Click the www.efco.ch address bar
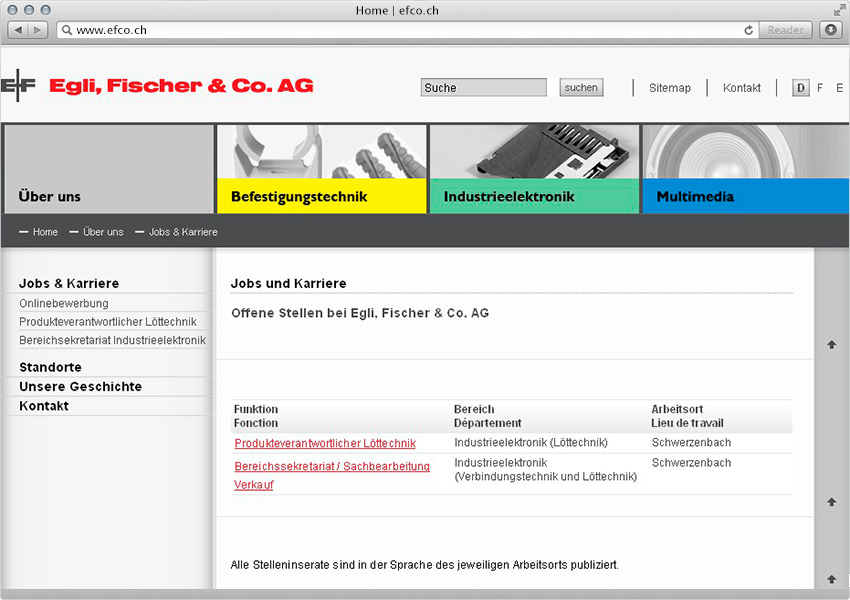The width and height of the screenshot is (850, 600). coord(408,30)
